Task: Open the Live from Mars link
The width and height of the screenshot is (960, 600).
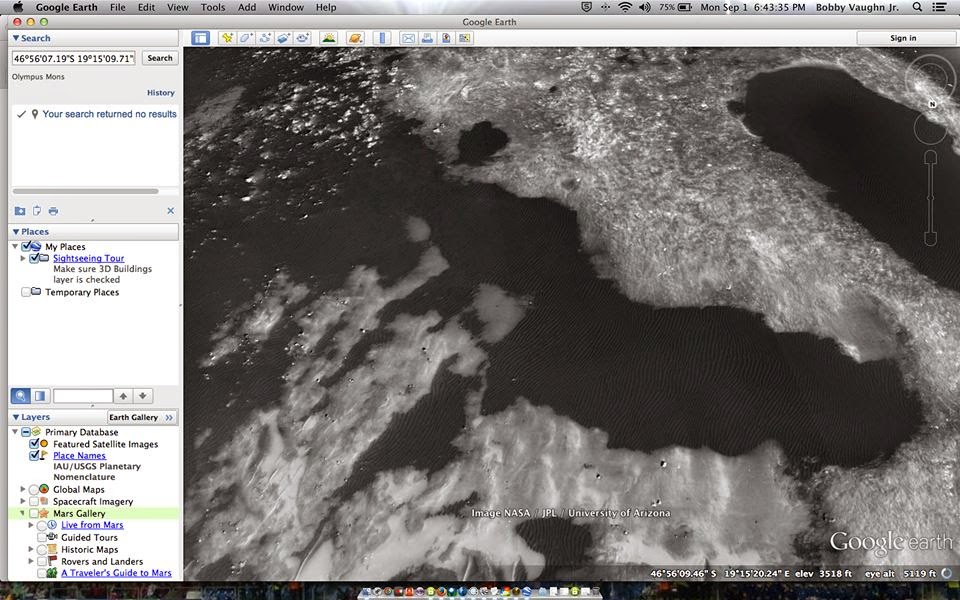Action: point(92,525)
